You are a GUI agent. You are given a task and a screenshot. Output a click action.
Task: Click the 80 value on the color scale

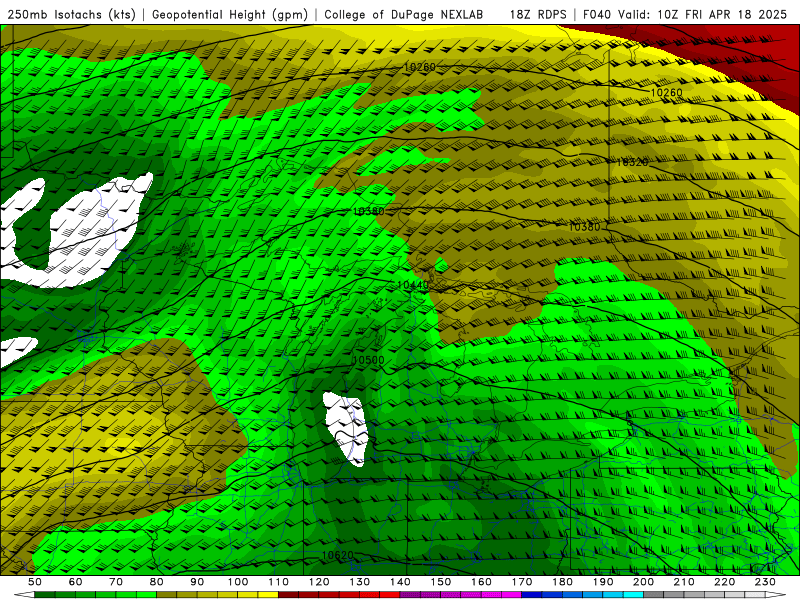157,582
